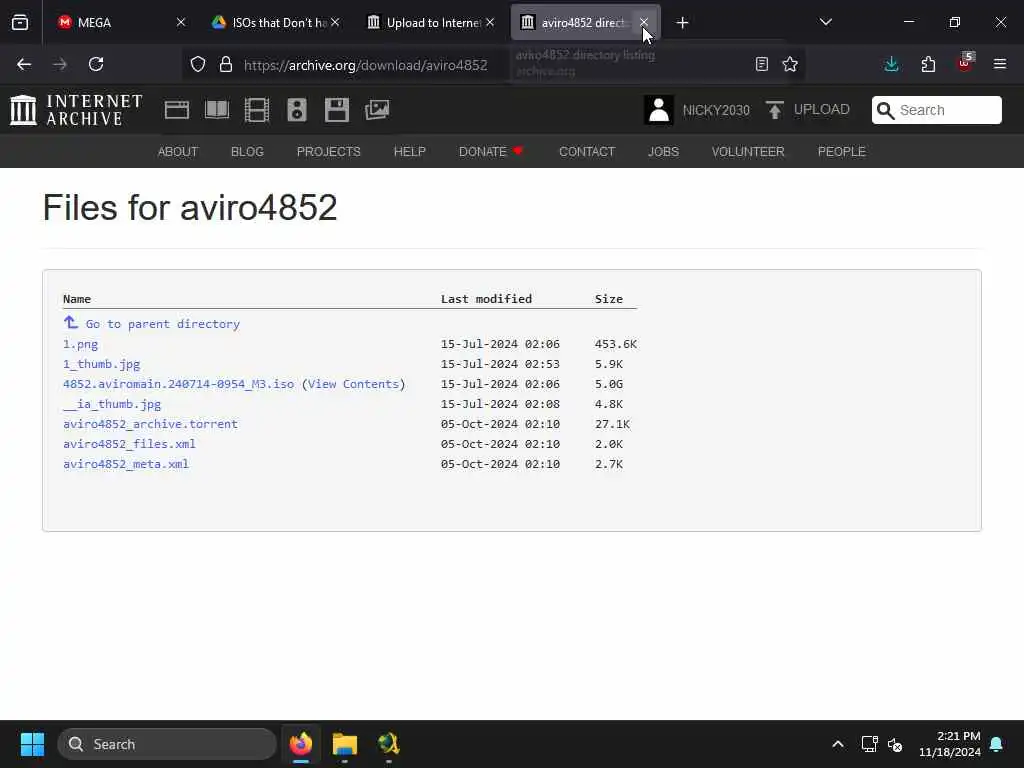Open the ABOUT menu item
Screen dimensions: 1024x768
[178, 152]
